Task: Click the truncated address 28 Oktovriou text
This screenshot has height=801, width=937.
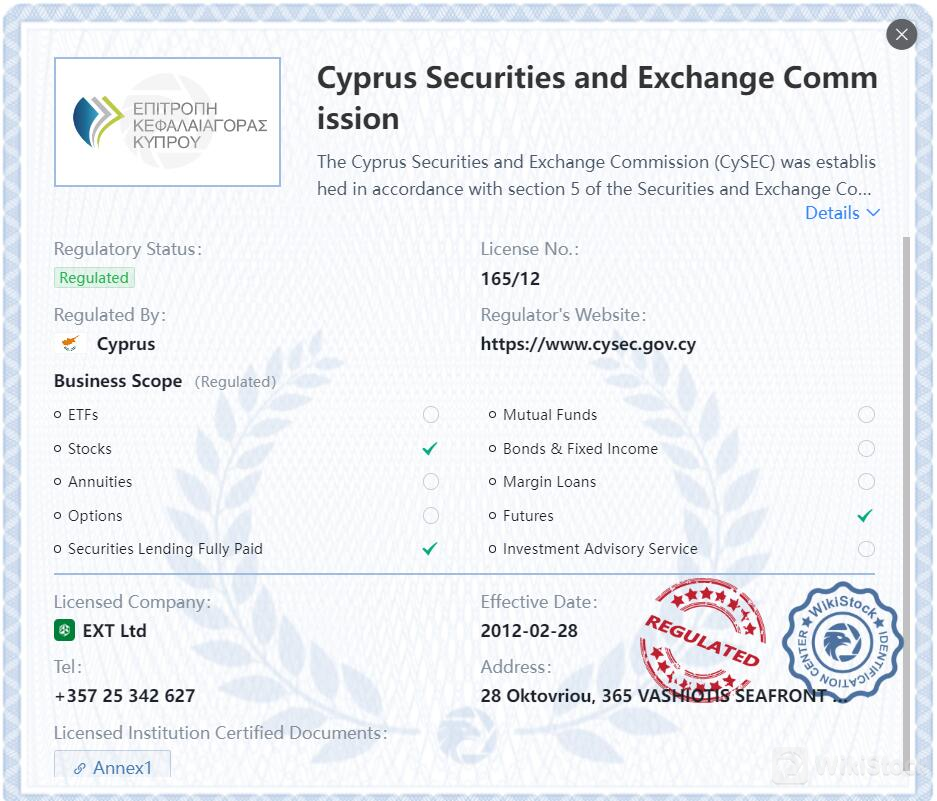Action: pyautogui.click(x=664, y=696)
